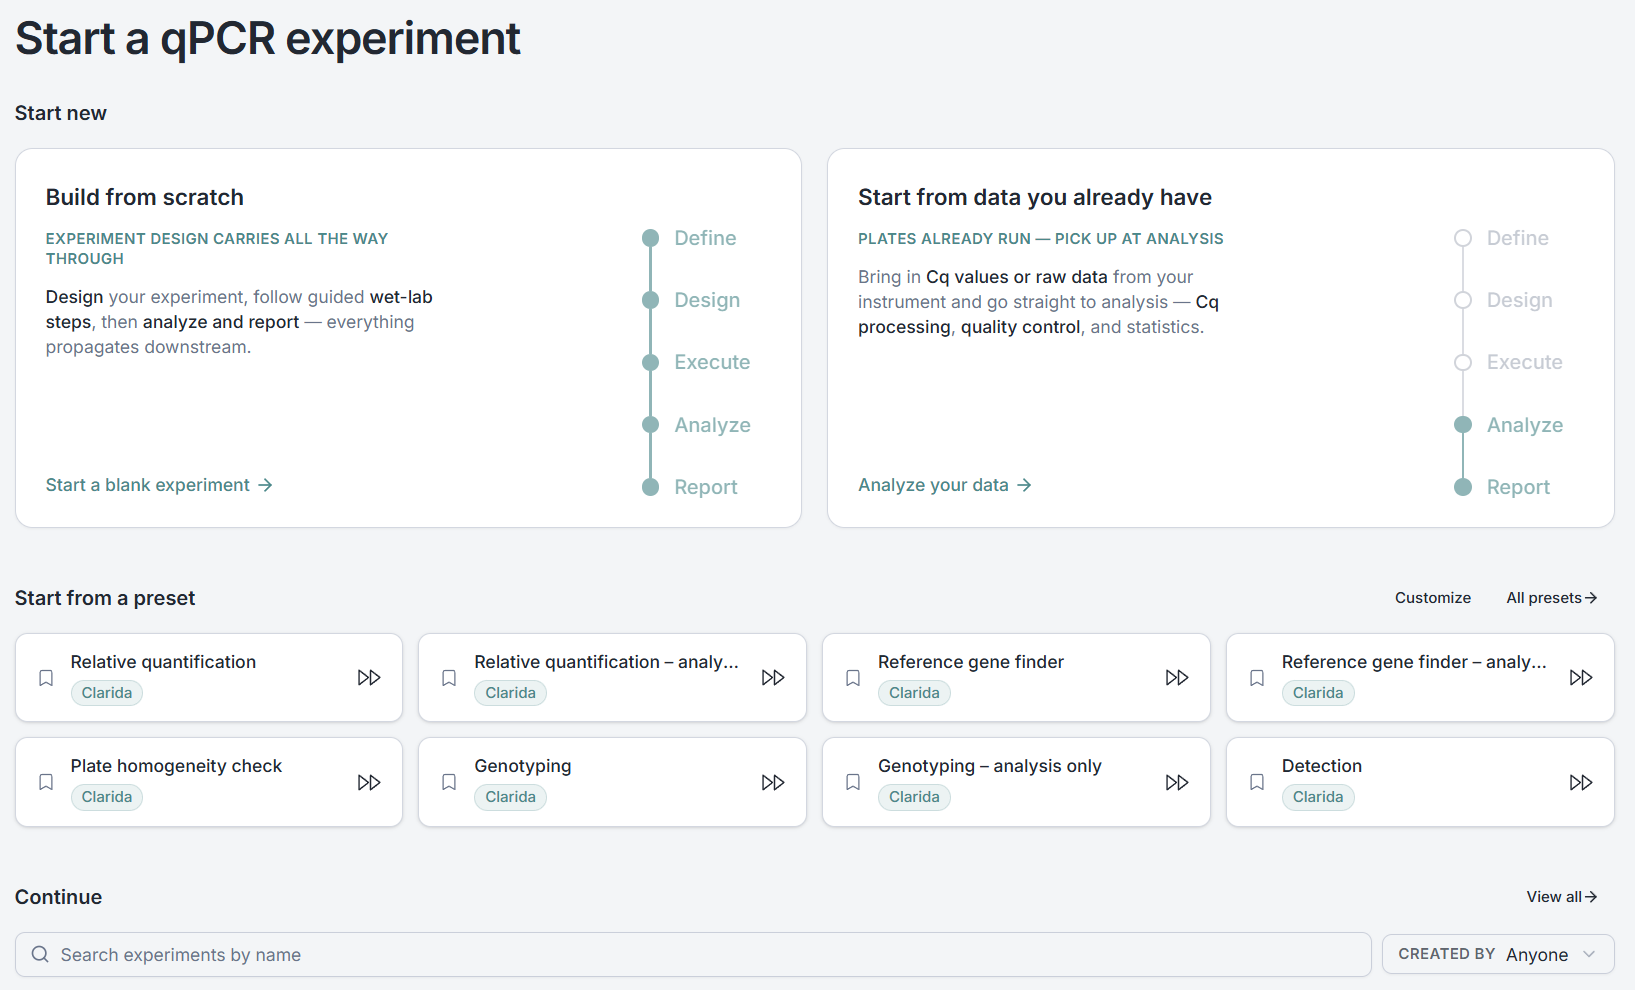This screenshot has width=1635, height=990.
Task: Open All presets link
Action: 1552,598
